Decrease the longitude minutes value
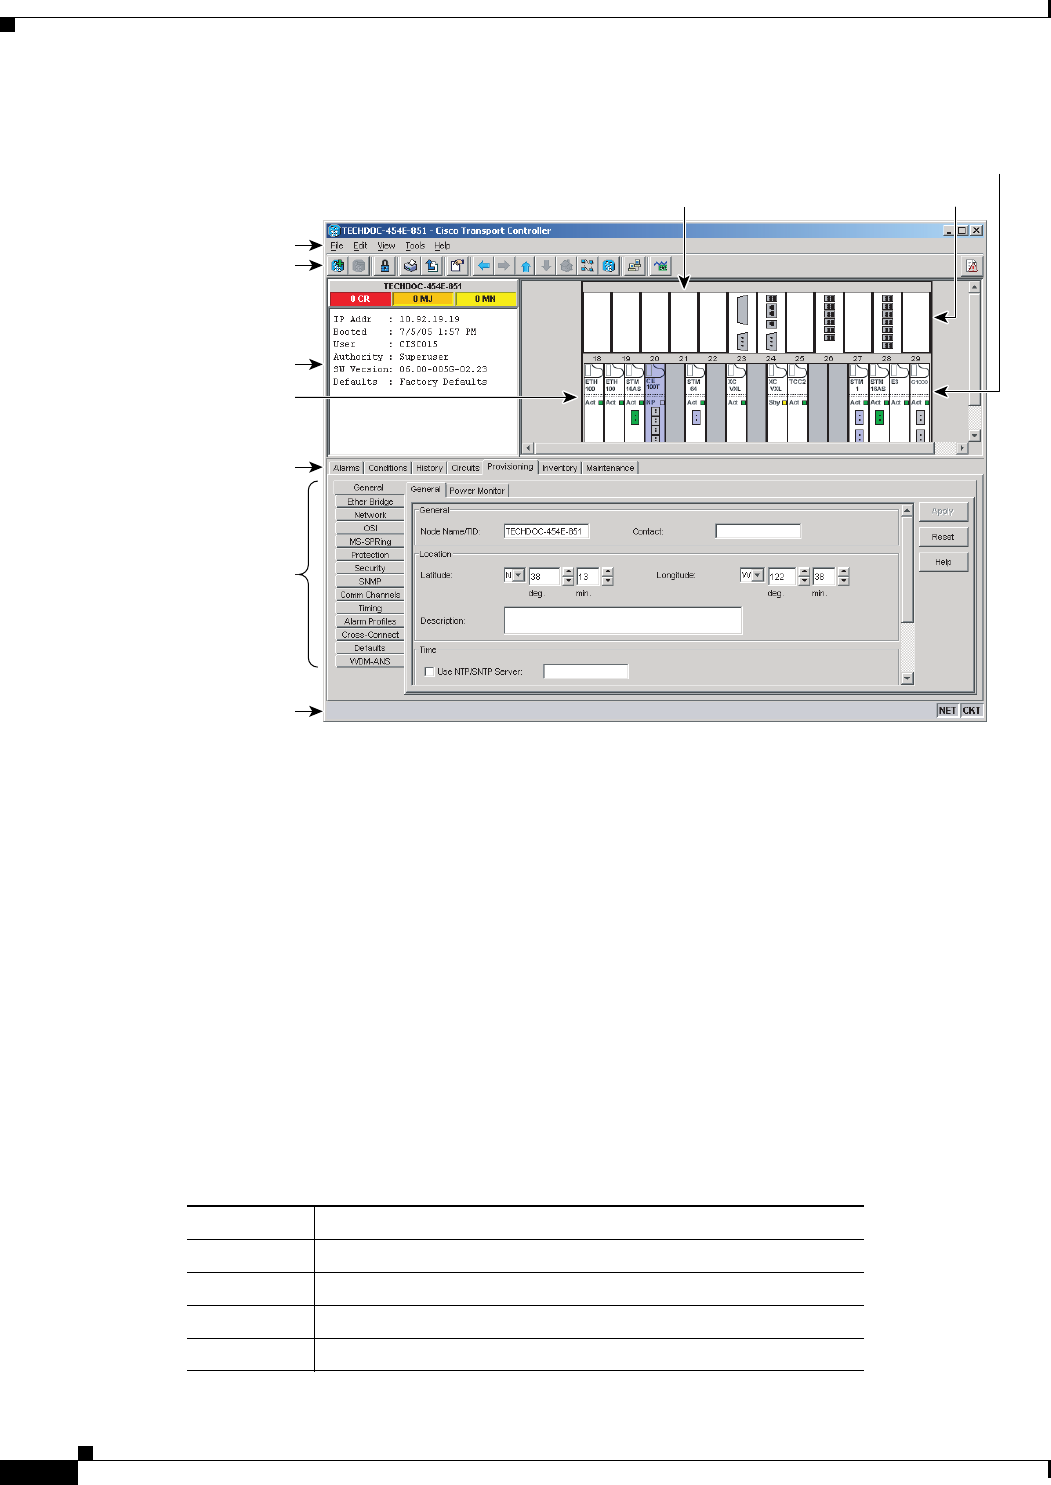This screenshot has width=1051, height=1485. point(844,581)
